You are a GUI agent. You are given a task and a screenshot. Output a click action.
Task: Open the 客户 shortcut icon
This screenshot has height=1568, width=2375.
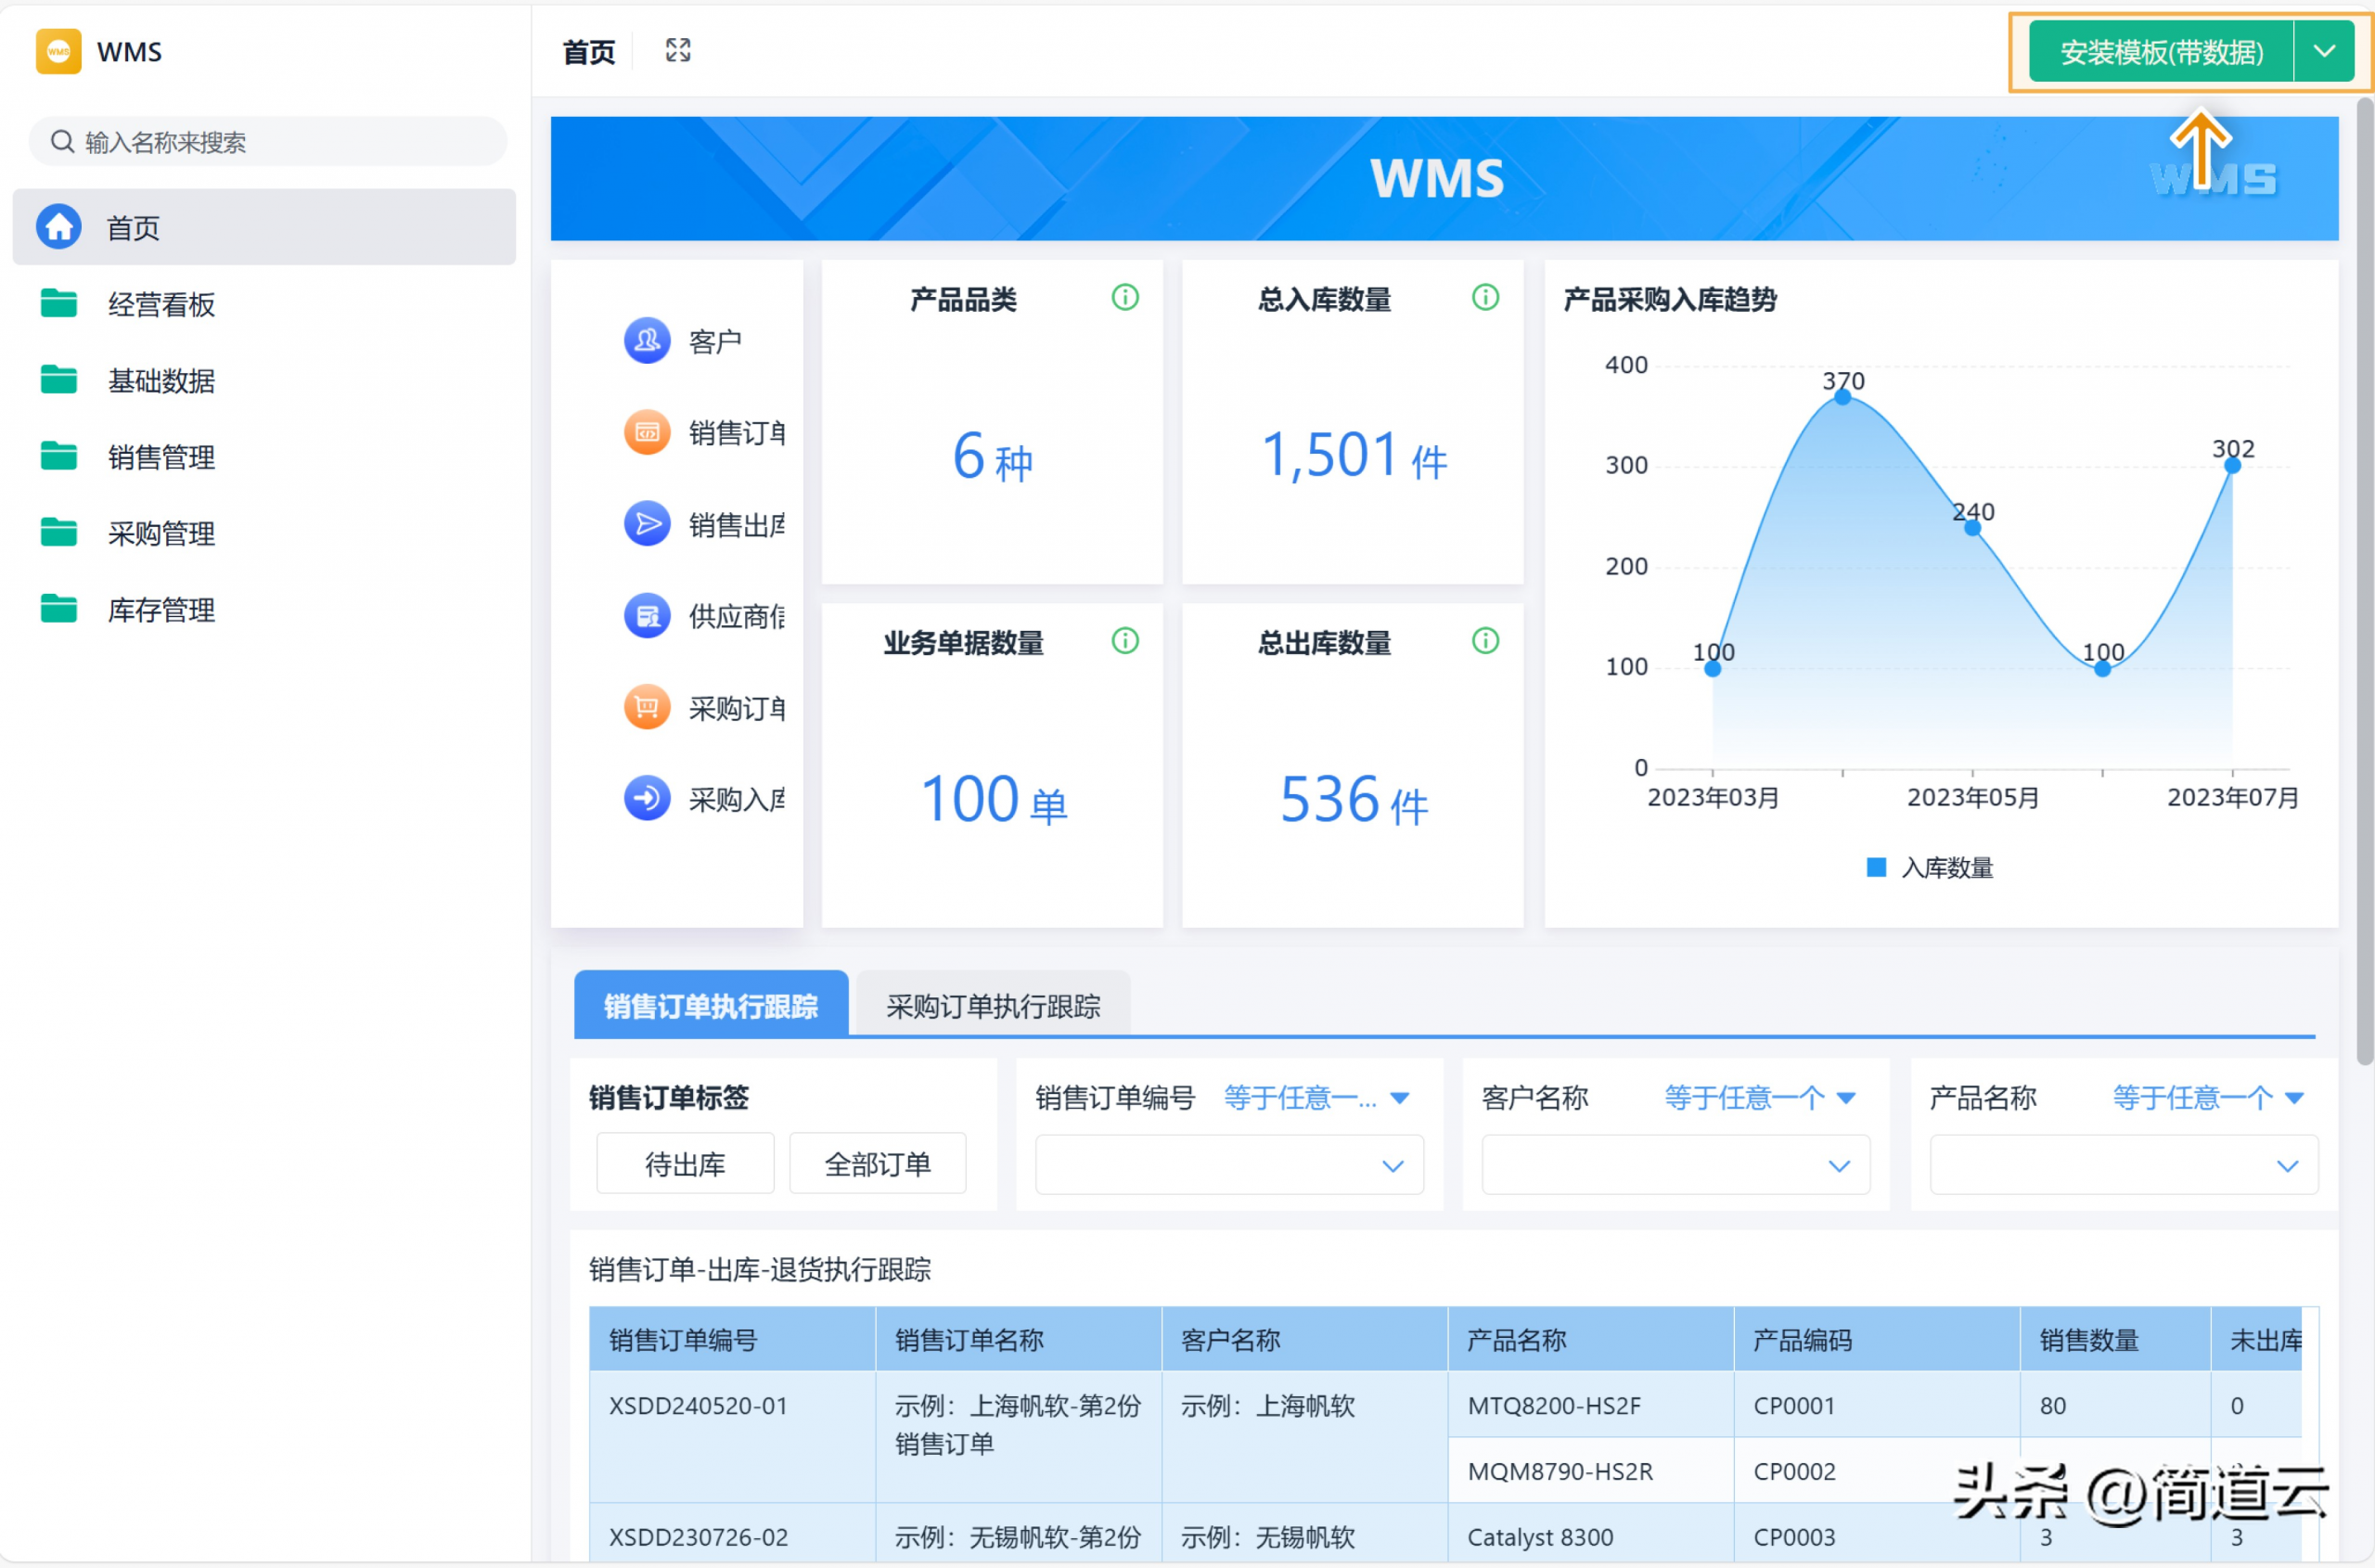coord(647,341)
